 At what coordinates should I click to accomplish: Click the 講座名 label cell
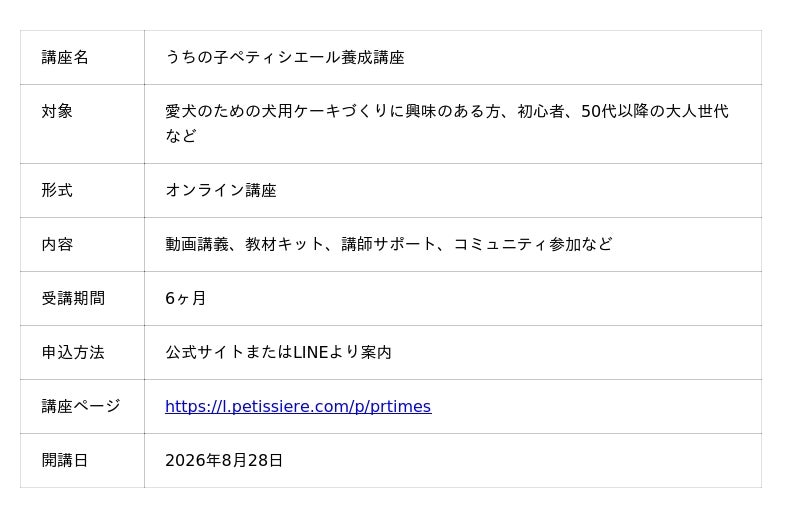click(82, 57)
